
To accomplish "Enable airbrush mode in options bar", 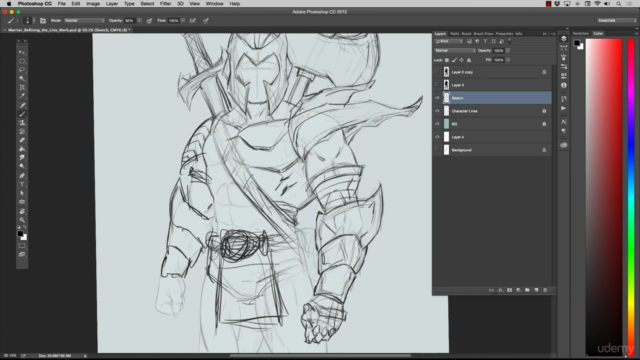I will [x=193, y=20].
